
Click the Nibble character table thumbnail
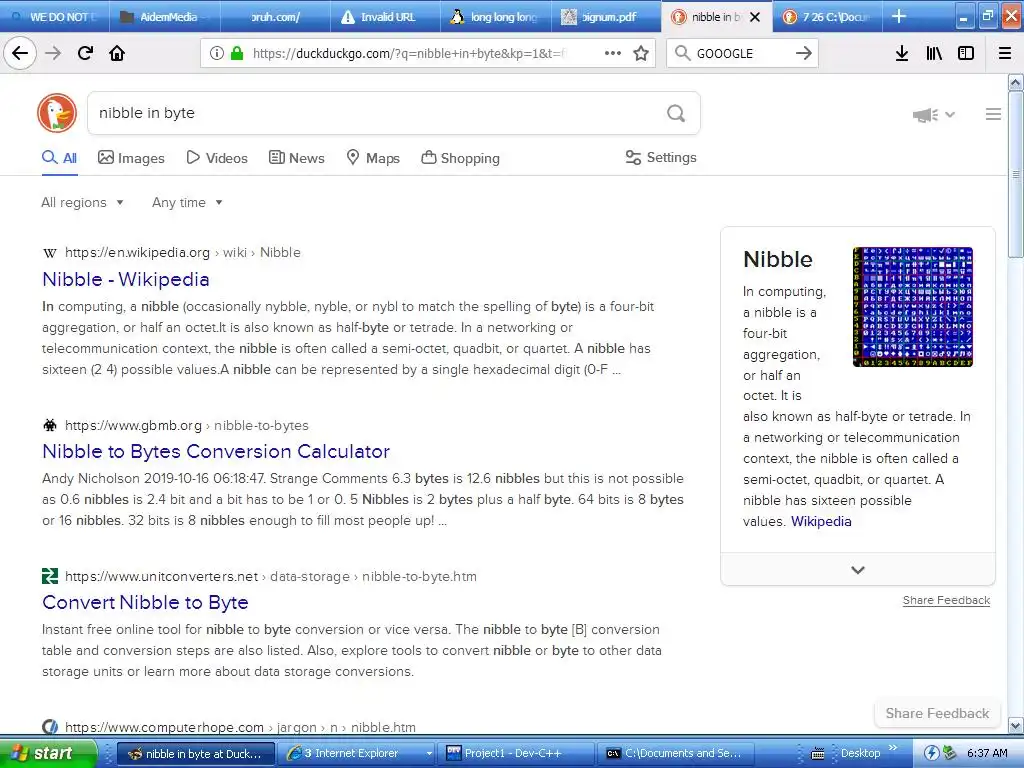912,307
